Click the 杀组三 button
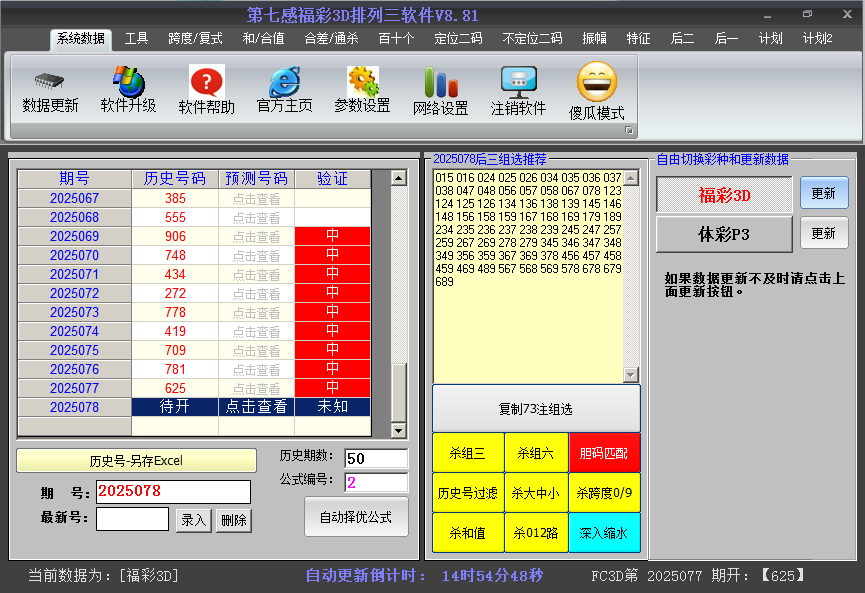The width and height of the screenshot is (865, 593). (x=468, y=453)
